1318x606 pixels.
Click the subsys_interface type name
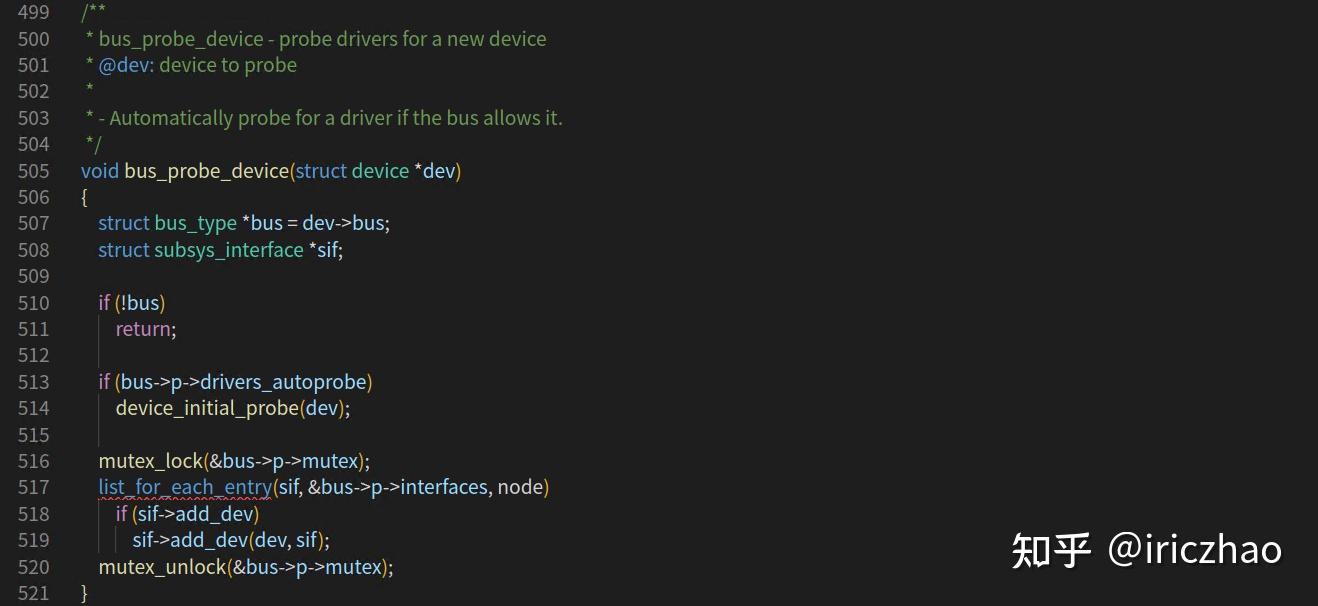point(228,250)
